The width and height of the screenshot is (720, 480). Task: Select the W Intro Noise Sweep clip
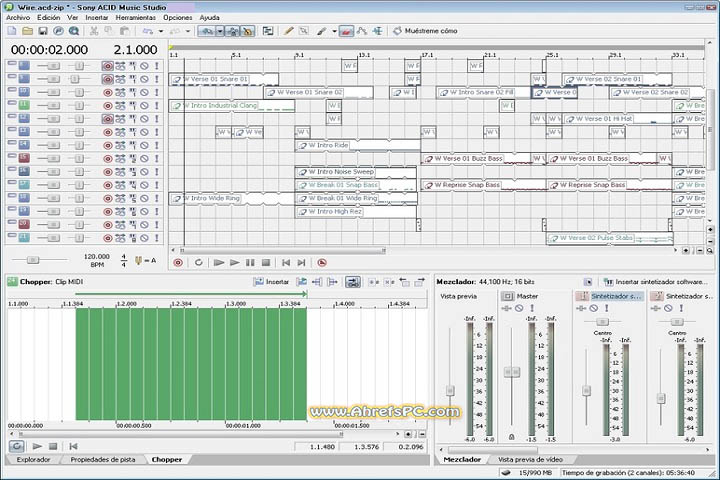(x=356, y=172)
